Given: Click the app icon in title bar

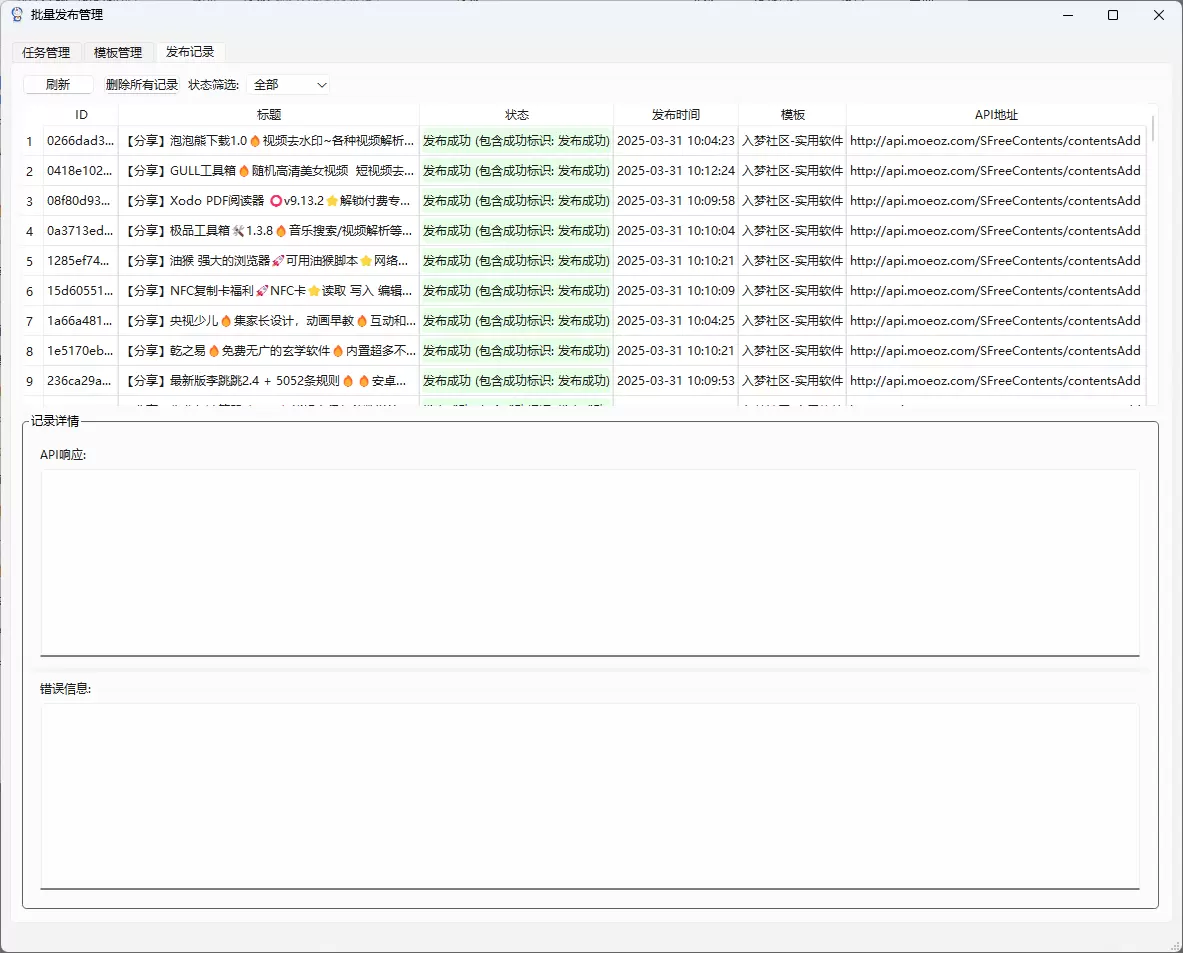Looking at the screenshot, I should click(17, 14).
